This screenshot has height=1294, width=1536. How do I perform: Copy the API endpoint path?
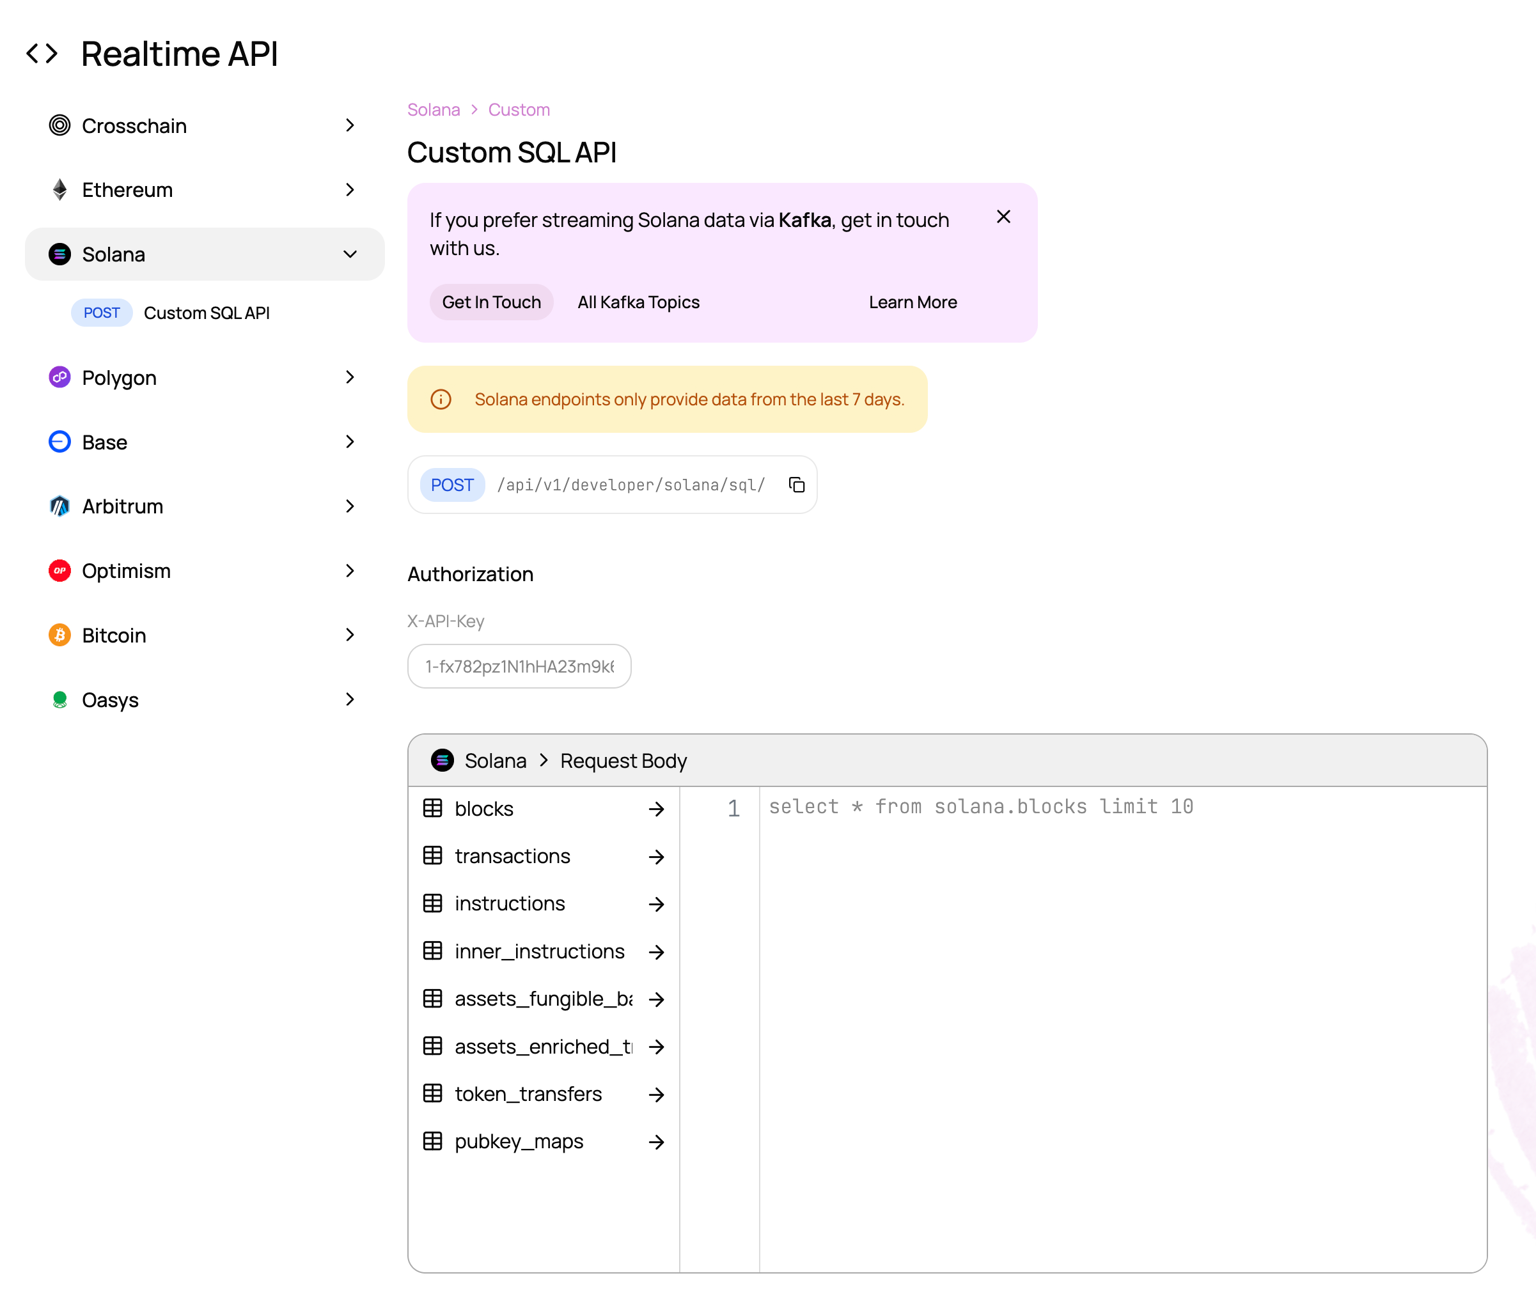797,485
